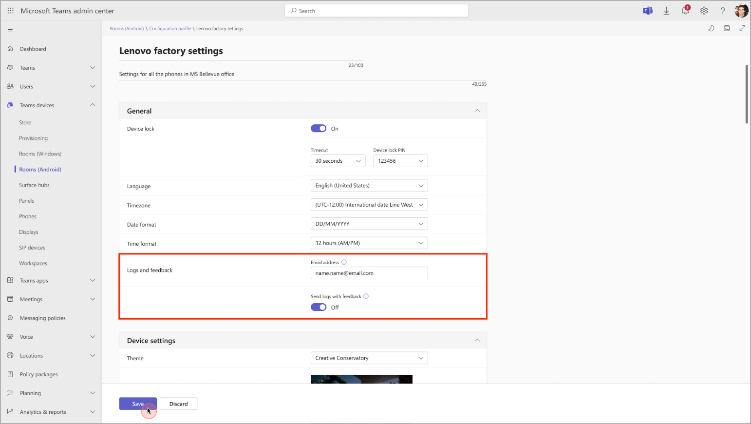
Task: Open the Store menu item
Action: (25, 122)
